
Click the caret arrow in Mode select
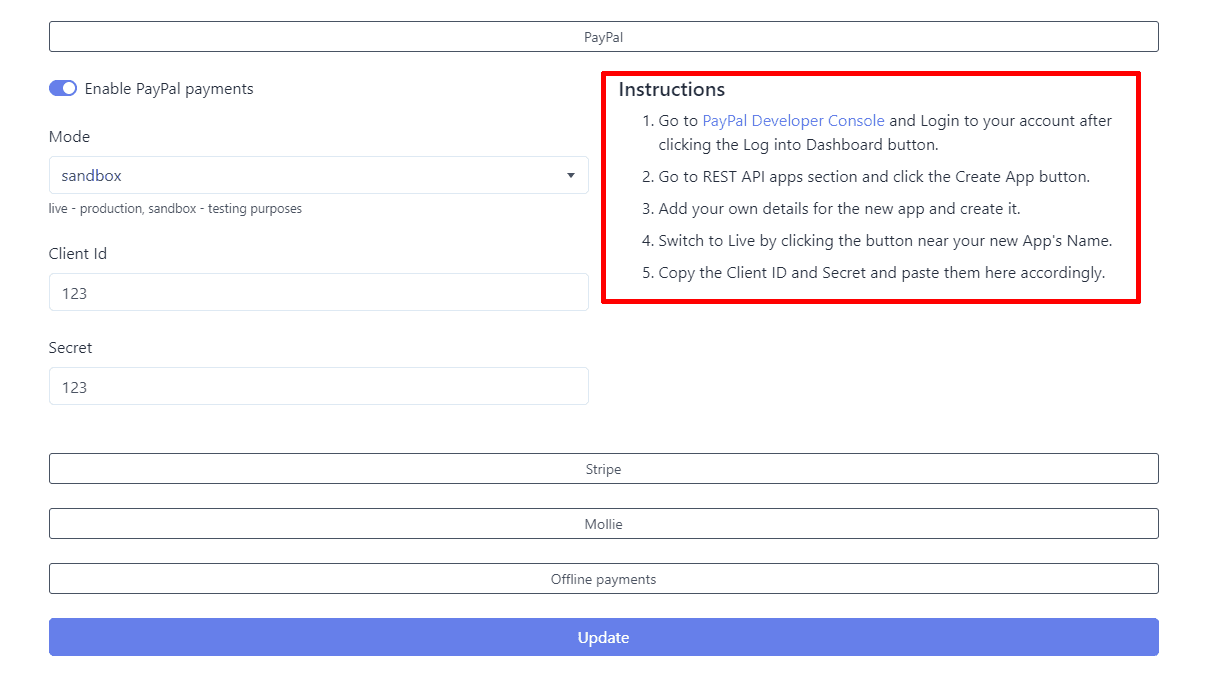[571, 175]
